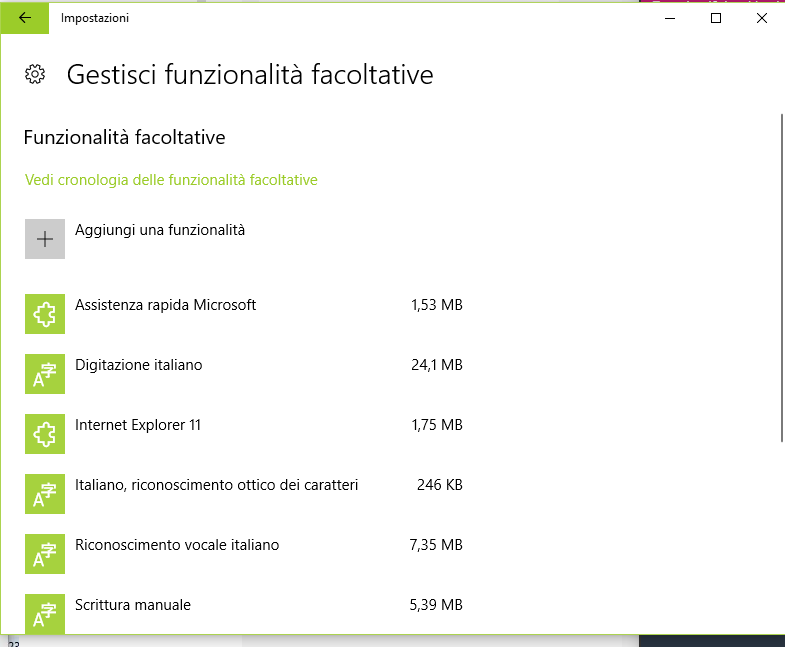Click the 1,75 MB size value
The image size is (785, 647).
437,425
